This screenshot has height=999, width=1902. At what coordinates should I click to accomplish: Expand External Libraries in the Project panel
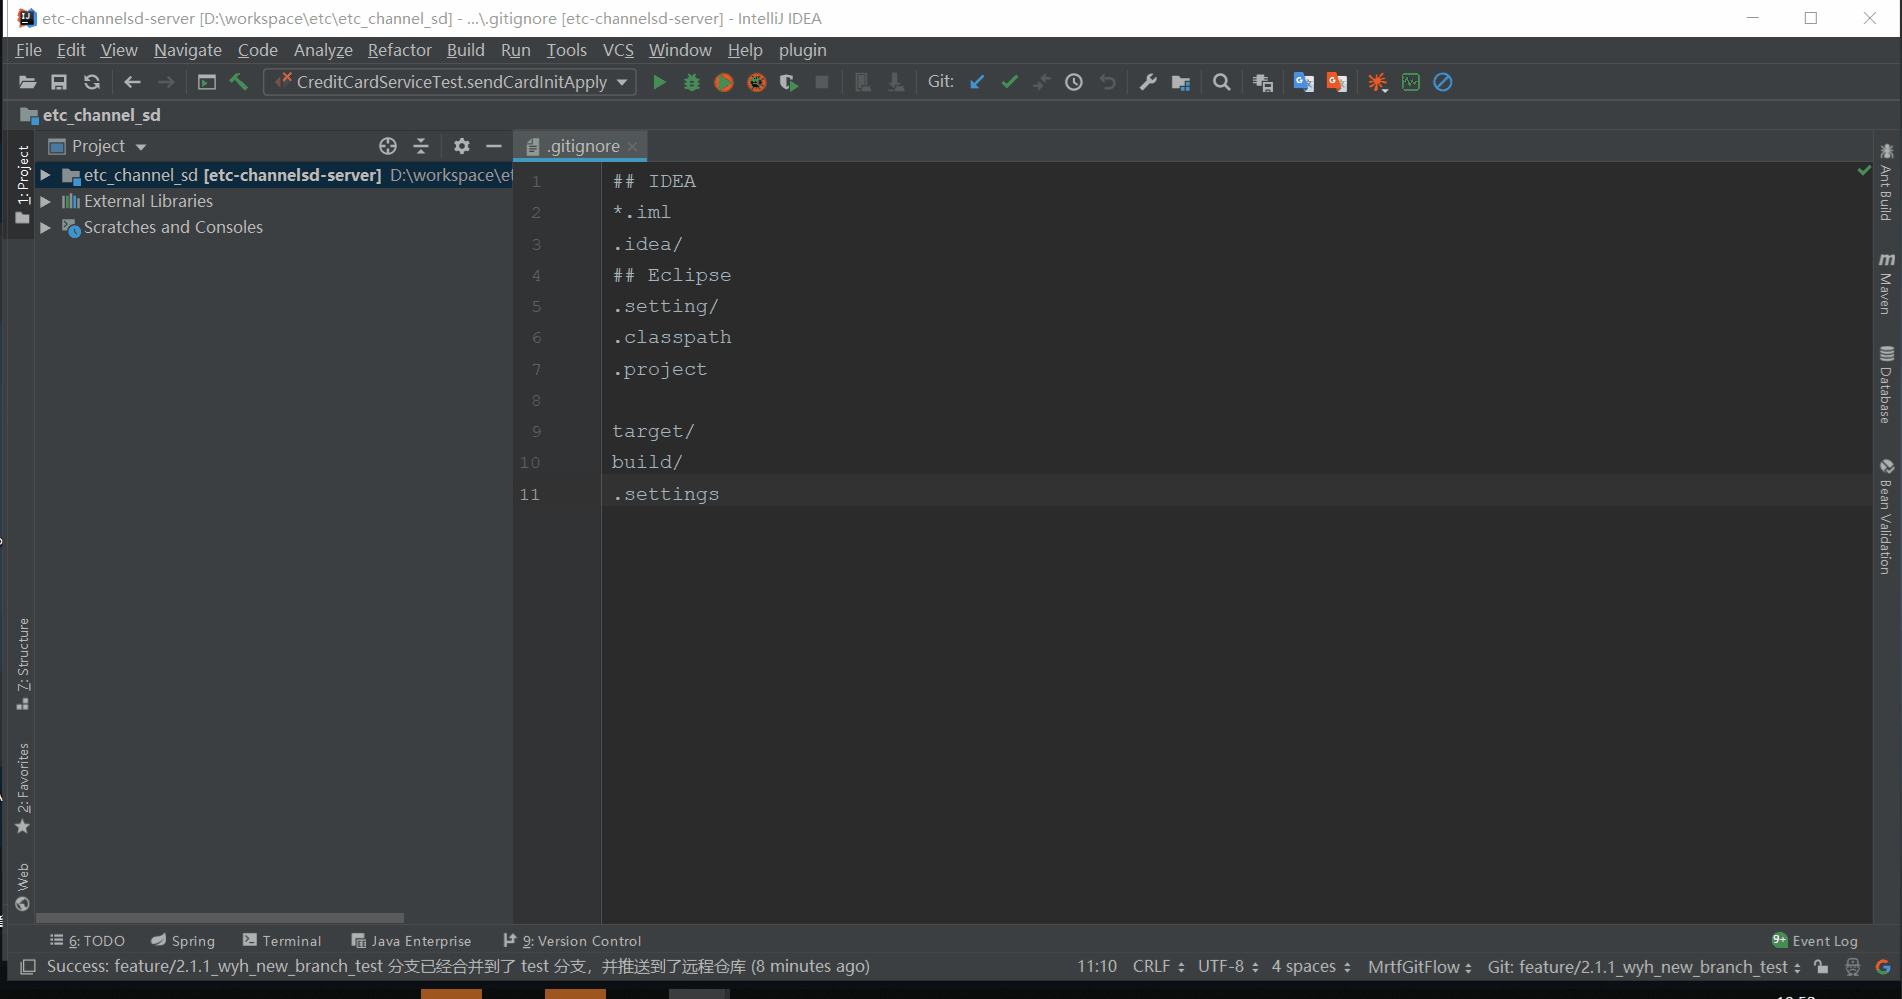pyautogui.click(x=44, y=201)
